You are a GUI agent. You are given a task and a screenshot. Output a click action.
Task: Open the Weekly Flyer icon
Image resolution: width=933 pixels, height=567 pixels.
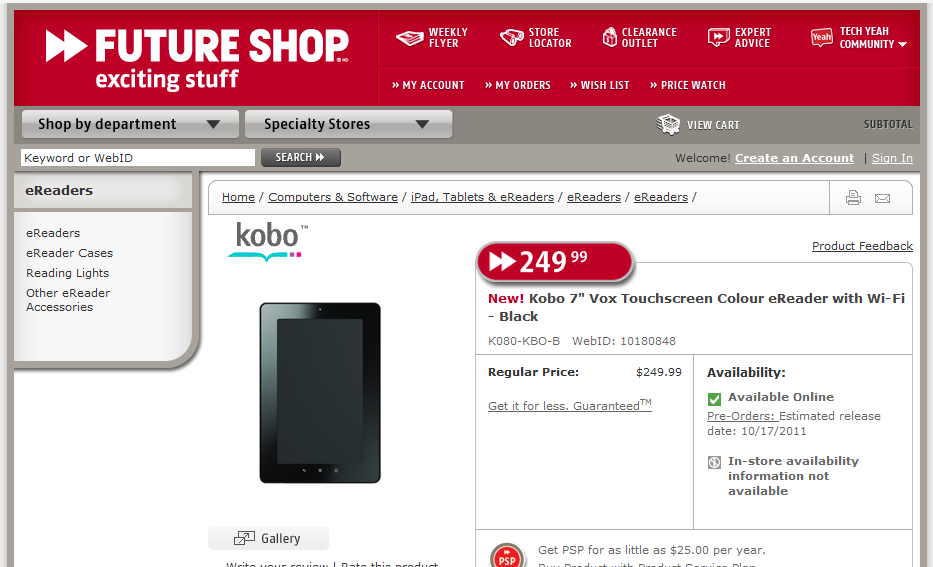409,38
